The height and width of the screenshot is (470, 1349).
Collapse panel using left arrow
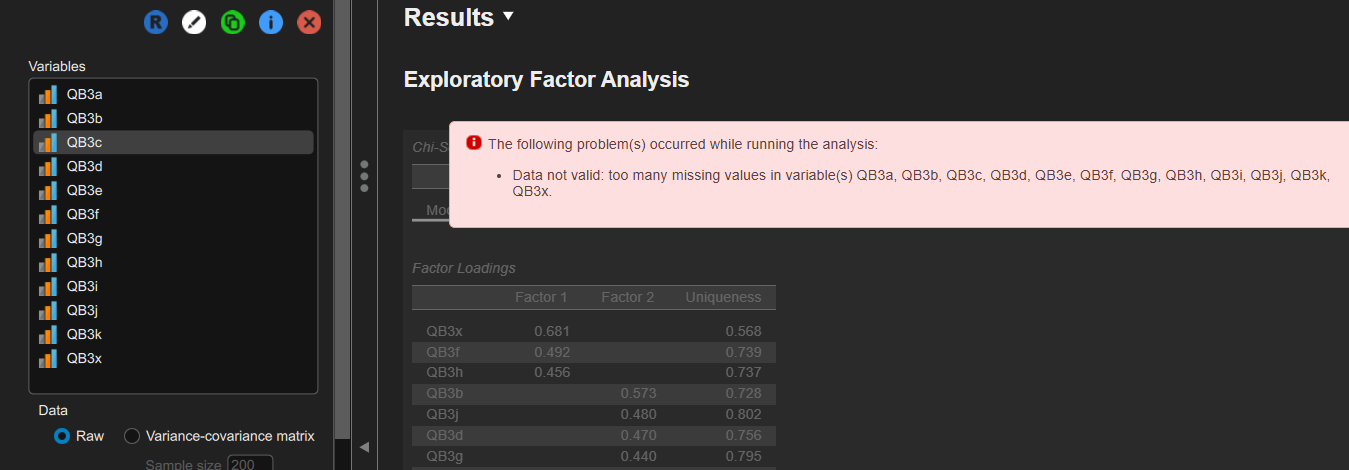pos(364,446)
